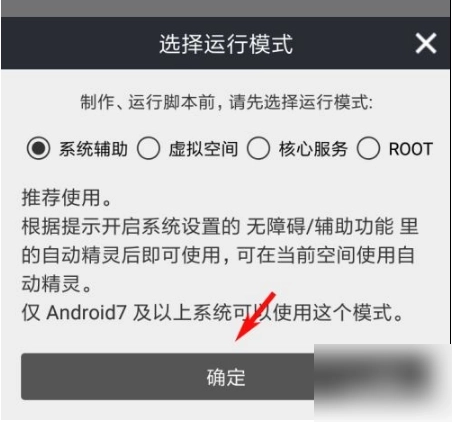Click the 制作、运行脚本前 instruction line
Screen dimensions: 452x422
coord(227,102)
